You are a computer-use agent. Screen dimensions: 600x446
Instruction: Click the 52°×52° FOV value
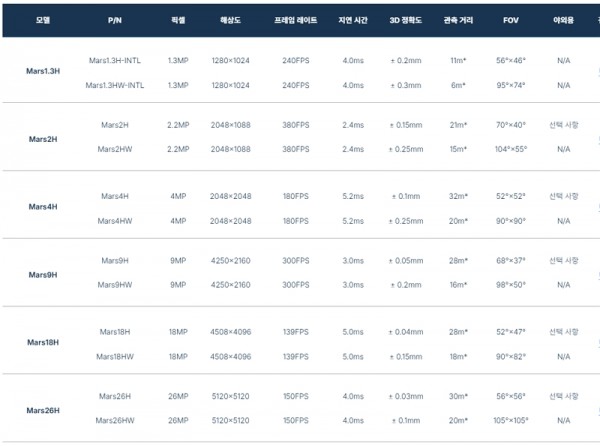(x=511, y=196)
